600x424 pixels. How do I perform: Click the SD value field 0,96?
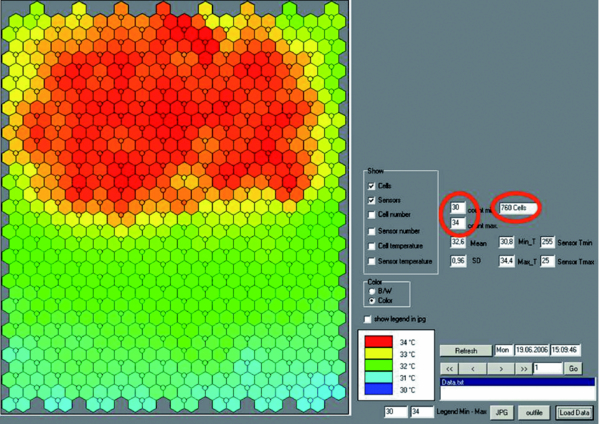click(x=458, y=261)
